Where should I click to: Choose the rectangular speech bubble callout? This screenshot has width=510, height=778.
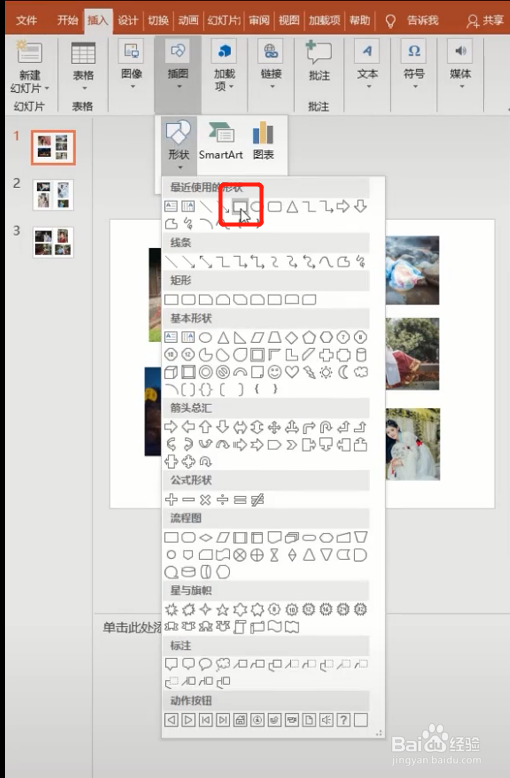[x=171, y=664]
